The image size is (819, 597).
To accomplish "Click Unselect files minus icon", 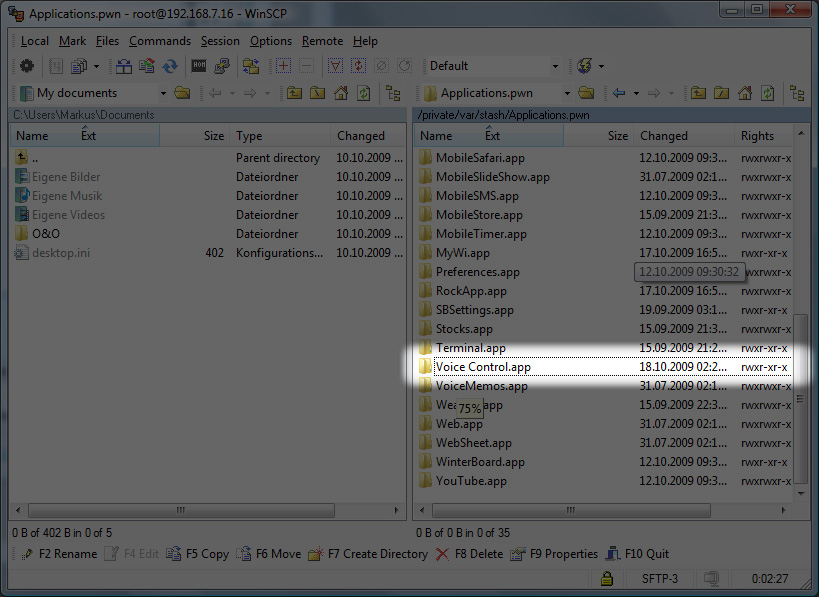I will pyautogui.click(x=307, y=66).
